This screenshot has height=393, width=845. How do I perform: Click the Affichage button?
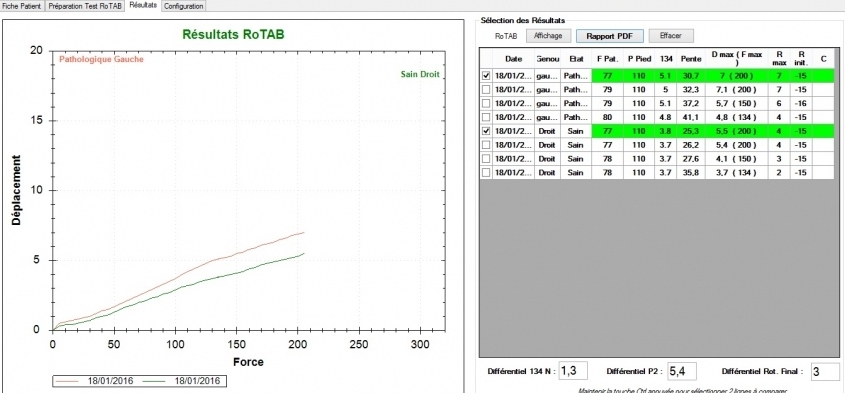[x=549, y=36]
